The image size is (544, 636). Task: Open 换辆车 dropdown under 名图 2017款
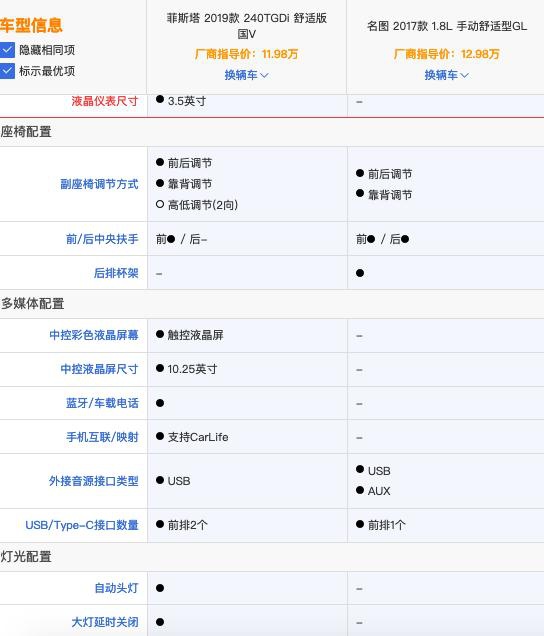point(446,75)
